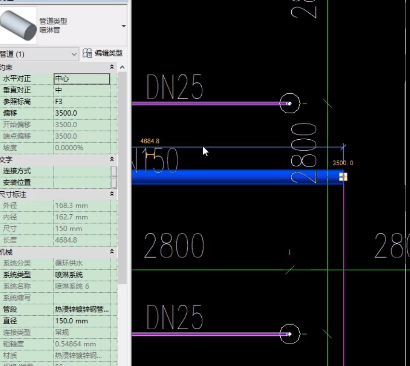This screenshot has height=366, width=410.
Task: Click the 长度 value 4684.8
Action: click(82, 240)
